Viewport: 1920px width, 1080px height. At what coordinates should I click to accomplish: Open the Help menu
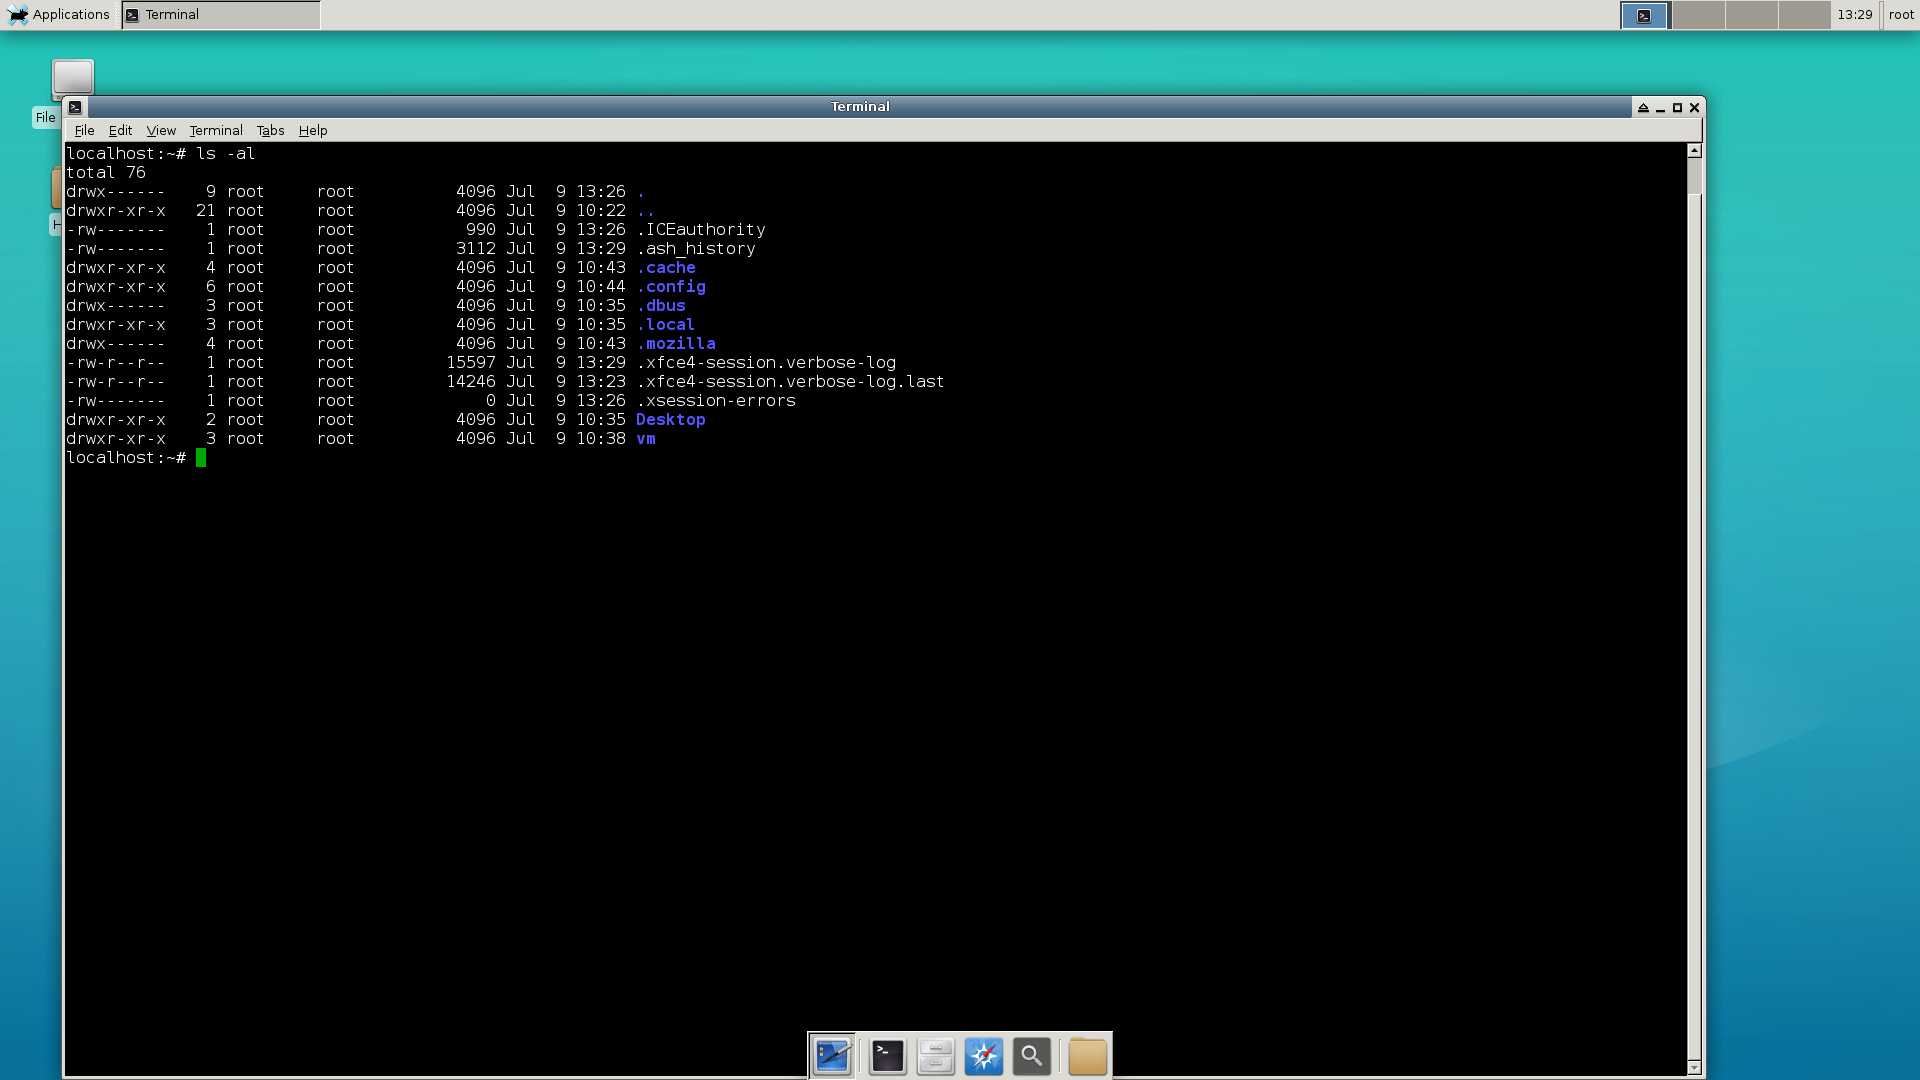[x=313, y=131]
